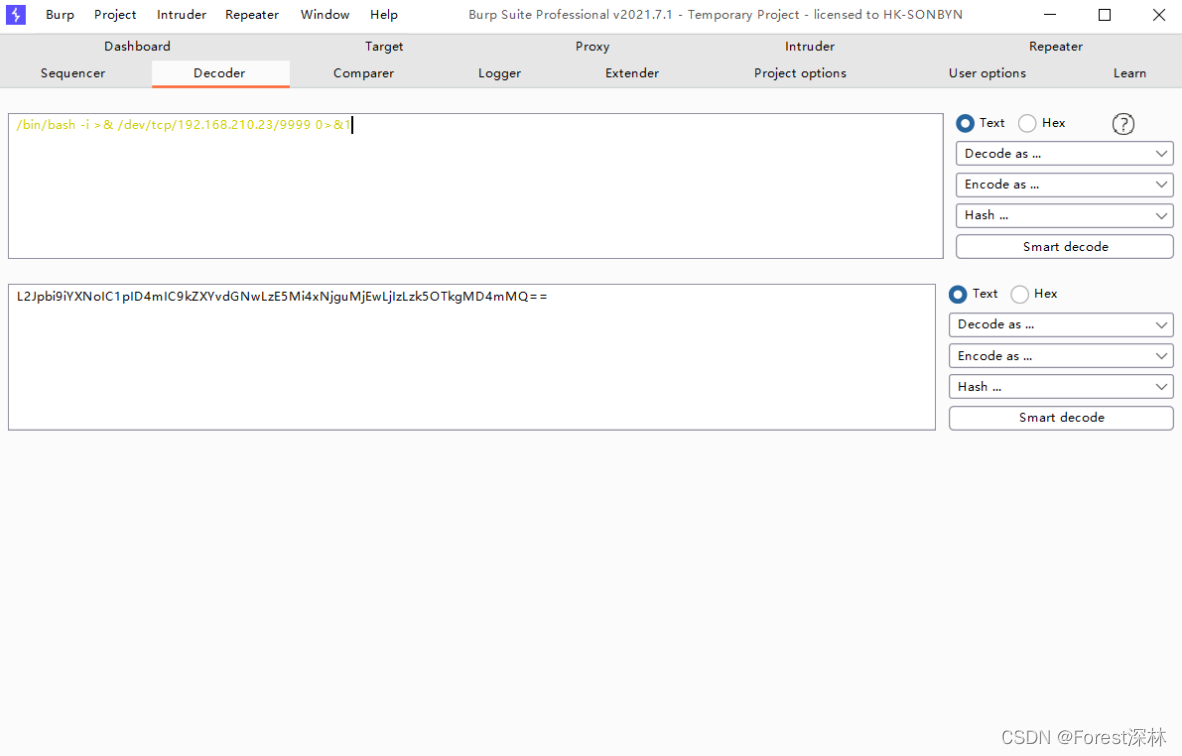Switch to the Sequencer tab
The height and width of the screenshot is (756, 1182).
[x=72, y=73]
